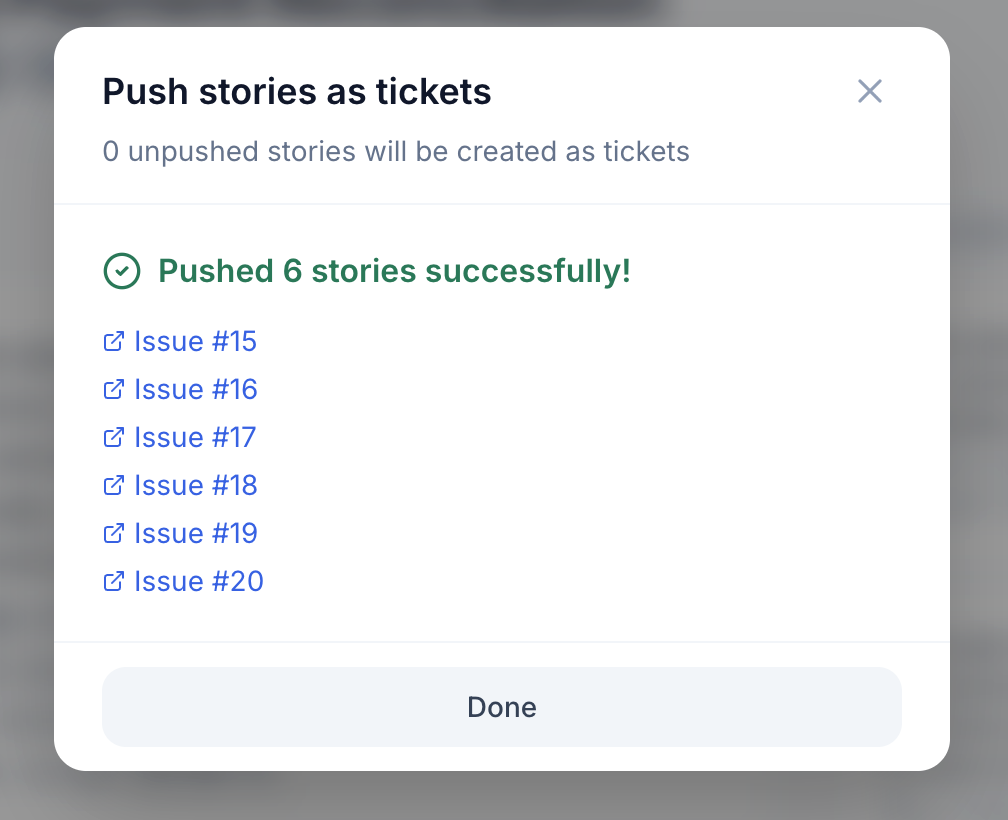Visit the Issue #18 link text
The height and width of the screenshot is (820, 1008).
196,486
